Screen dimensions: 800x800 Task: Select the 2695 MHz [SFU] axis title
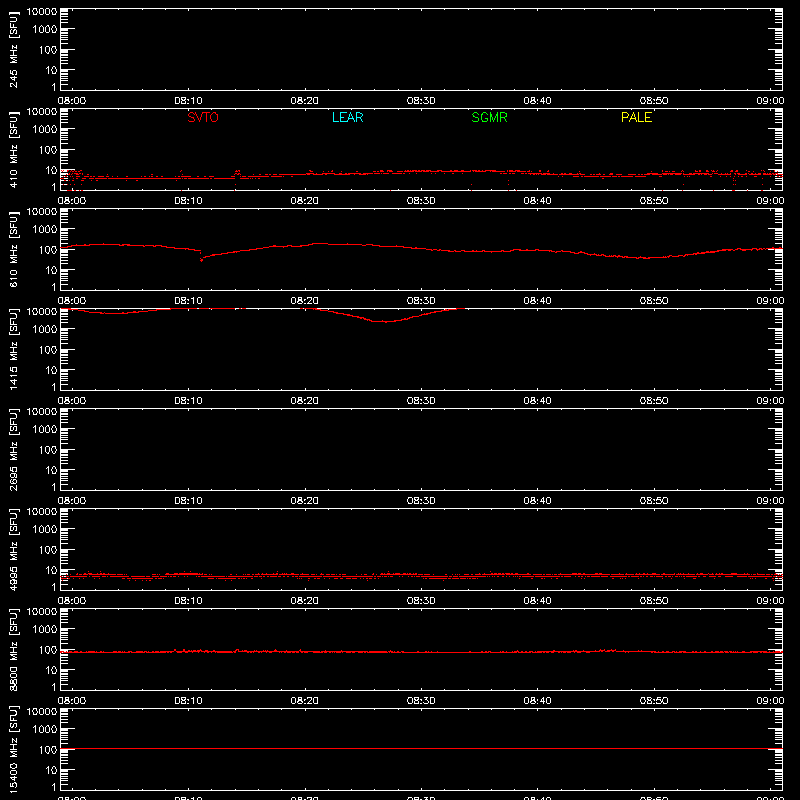(x=13, y=449)
